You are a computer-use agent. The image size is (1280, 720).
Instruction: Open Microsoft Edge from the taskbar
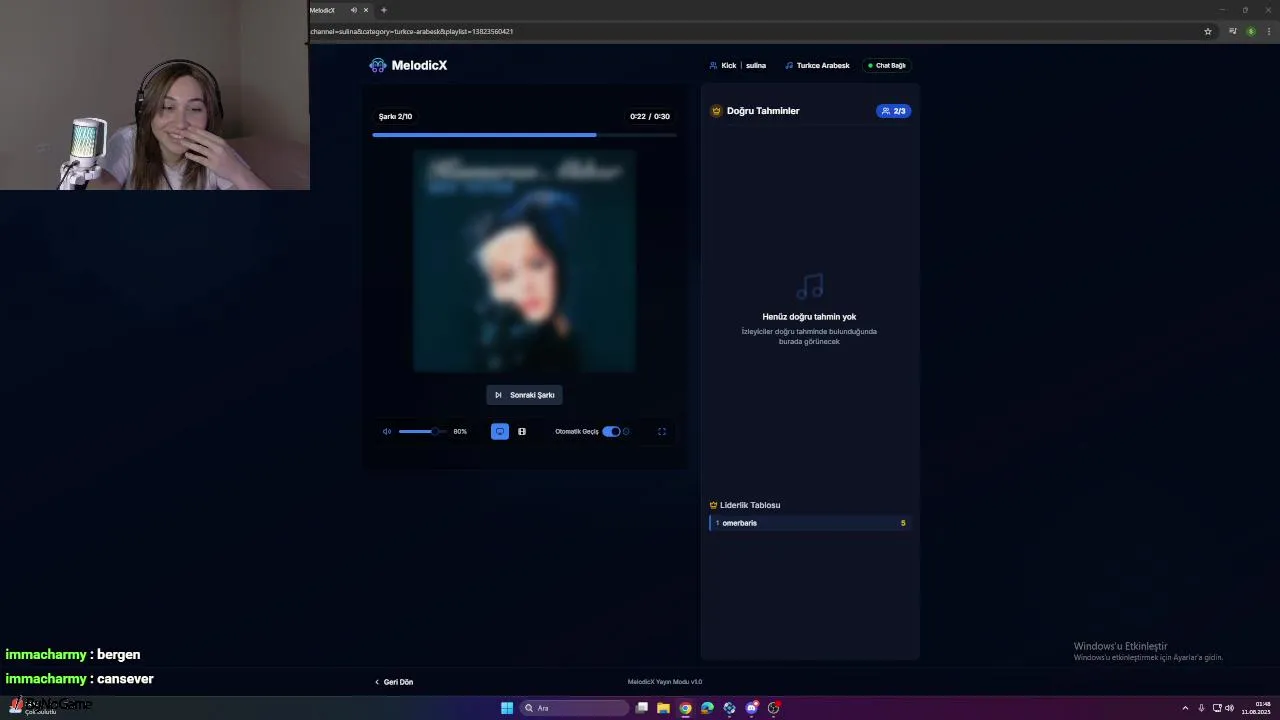click(x=707, y=708)
